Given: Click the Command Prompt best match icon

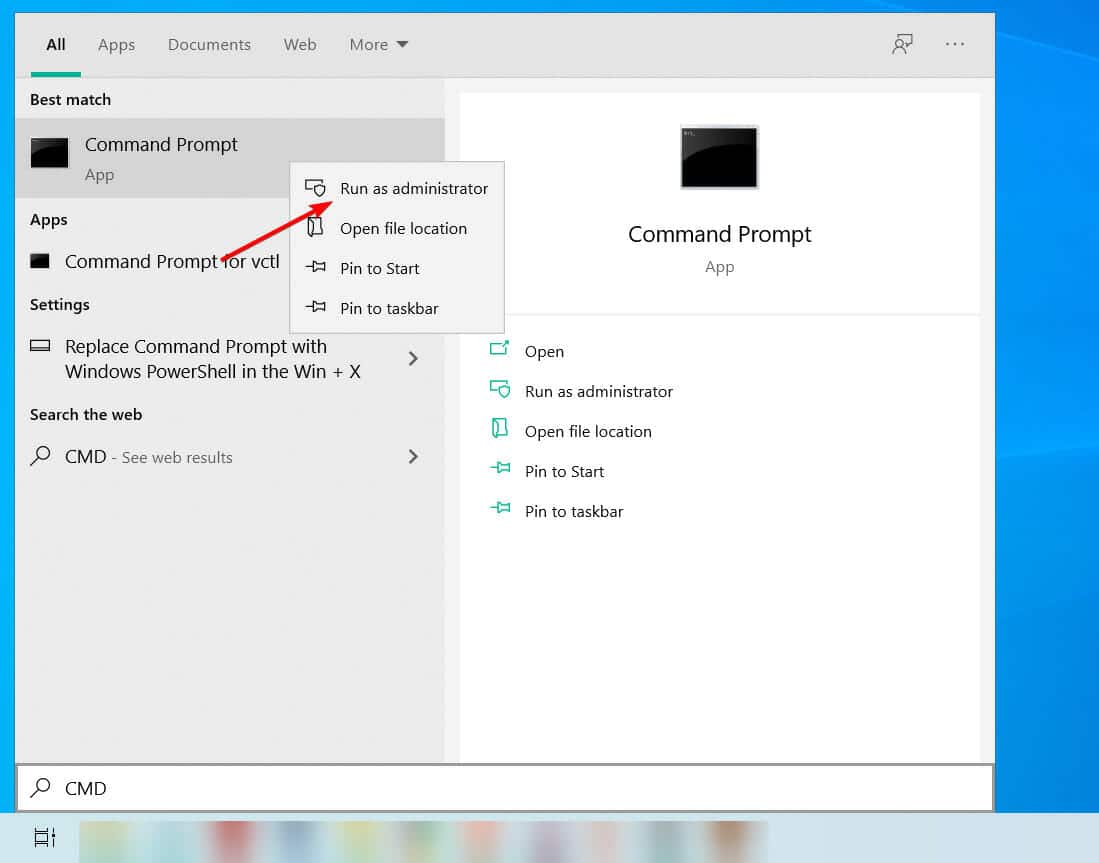Looking at the screenshot, I should point(50,152).
